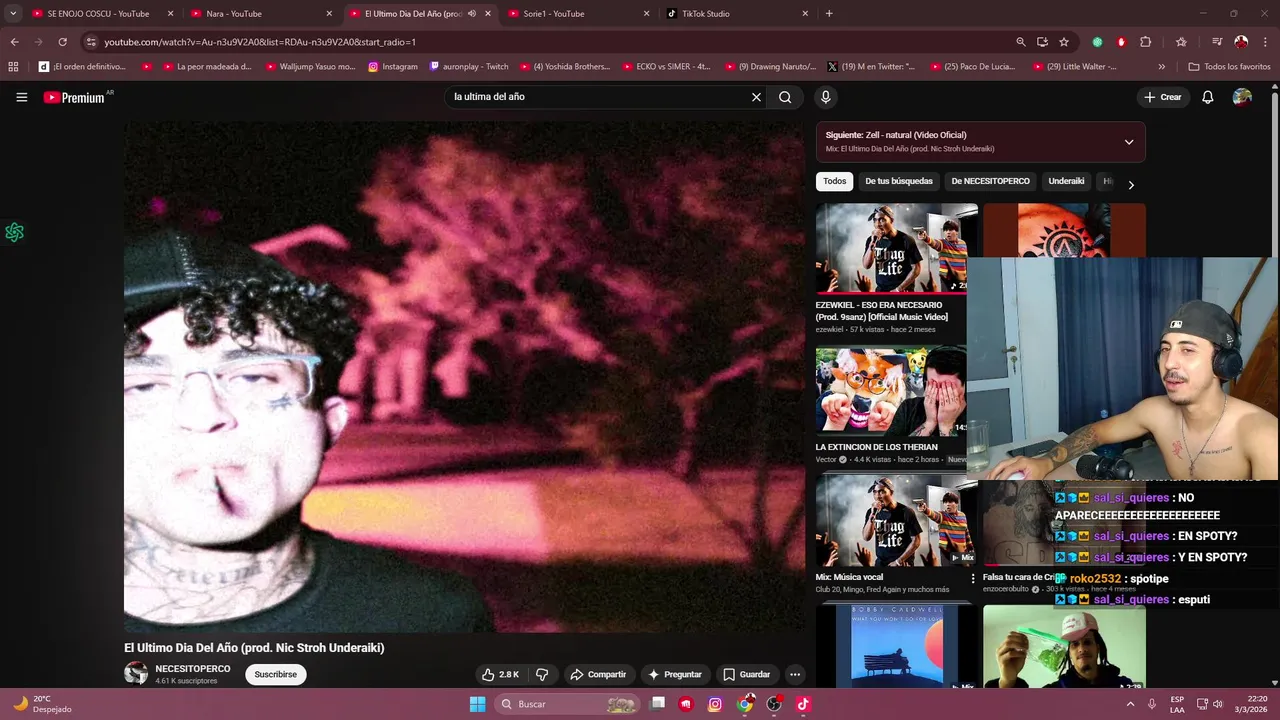The image size is (1280, 720).
Task: Run search with the magnifier button
Action: 785,97
